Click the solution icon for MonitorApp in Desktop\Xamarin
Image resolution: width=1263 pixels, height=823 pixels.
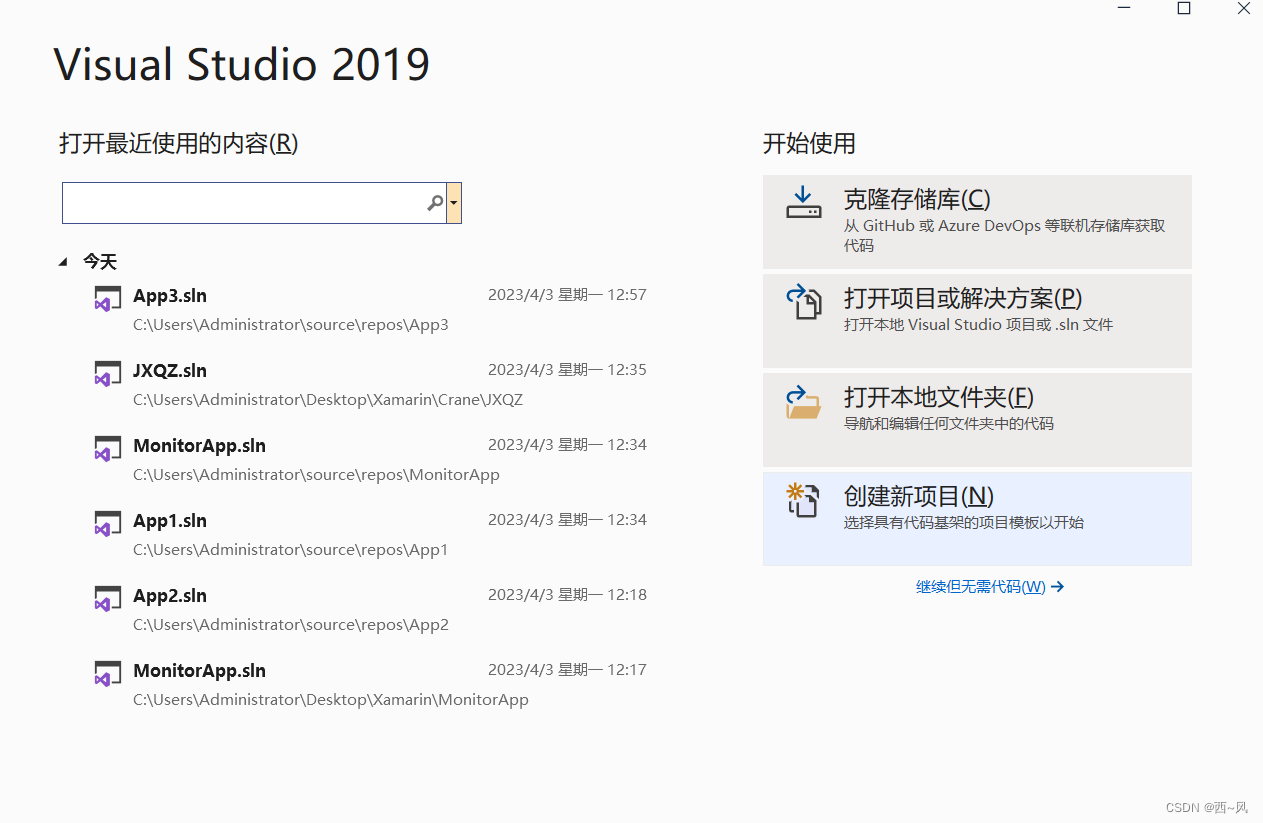point(107,673)
